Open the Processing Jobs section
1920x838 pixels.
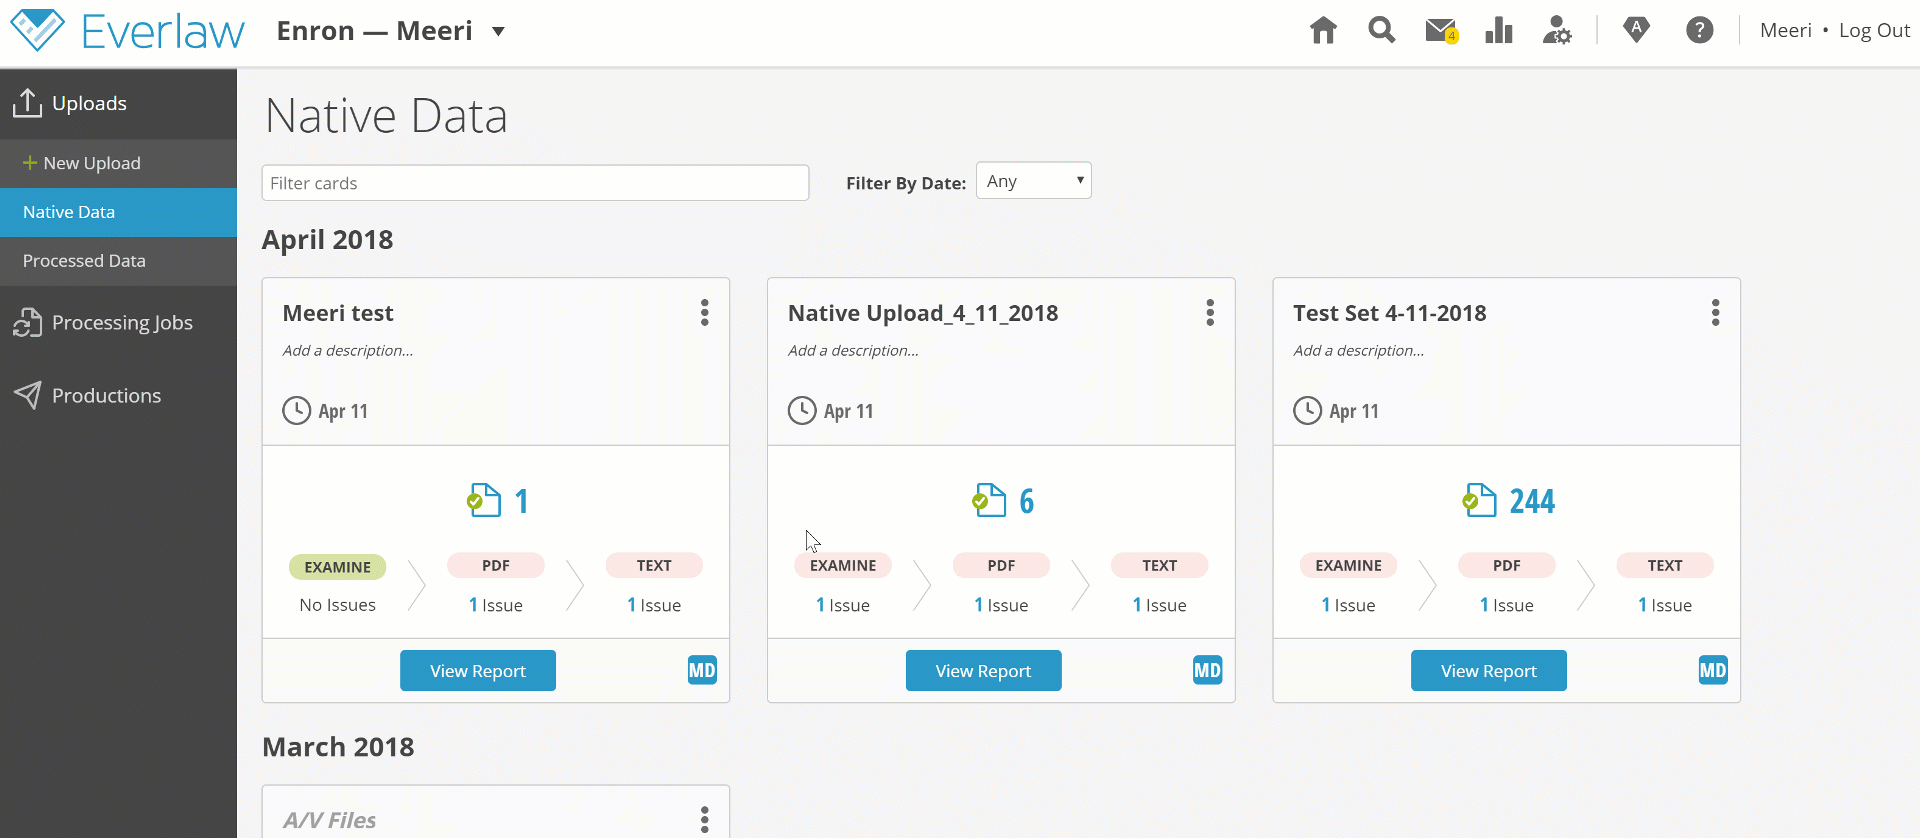point(118,323)
